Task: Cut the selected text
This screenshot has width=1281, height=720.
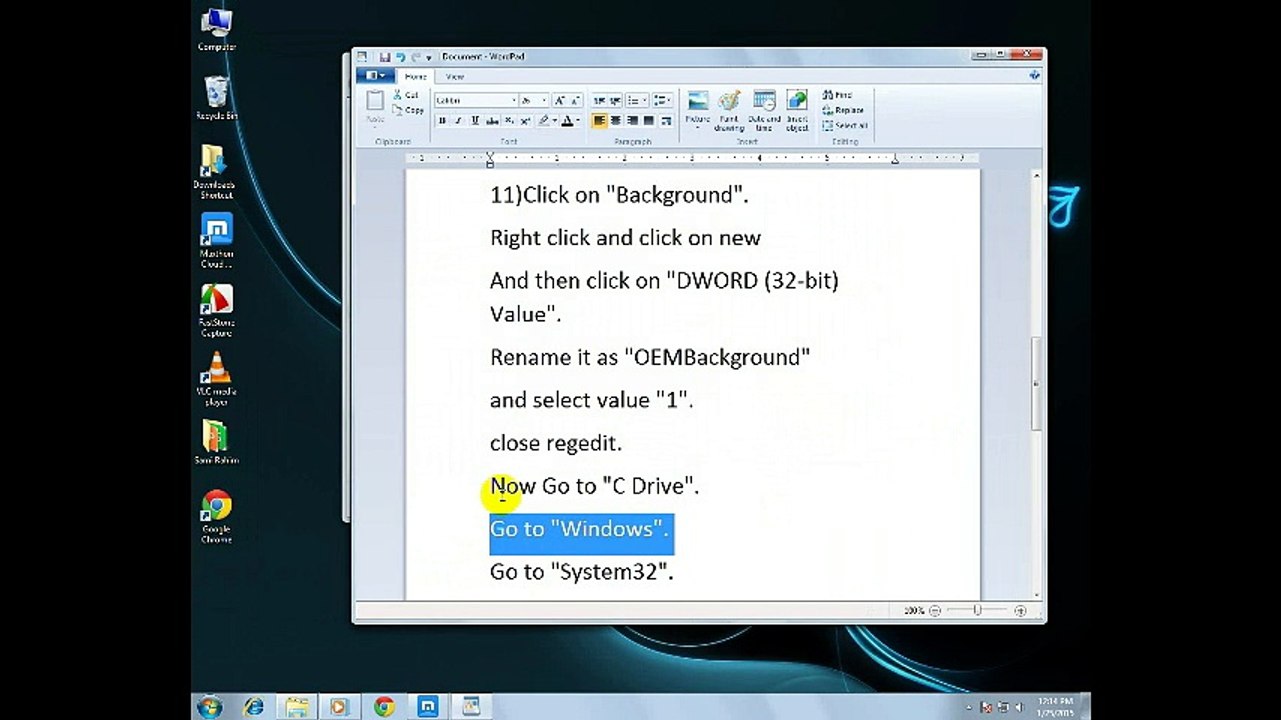Action: tap(408, 95)
